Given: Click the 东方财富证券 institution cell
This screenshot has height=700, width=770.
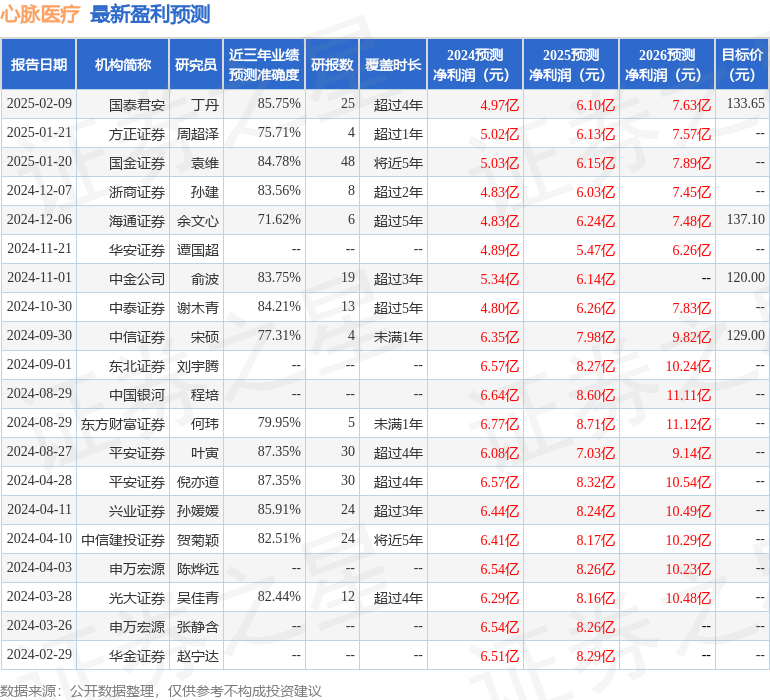Looking at the screenshot, I should (x=123, y=423).
